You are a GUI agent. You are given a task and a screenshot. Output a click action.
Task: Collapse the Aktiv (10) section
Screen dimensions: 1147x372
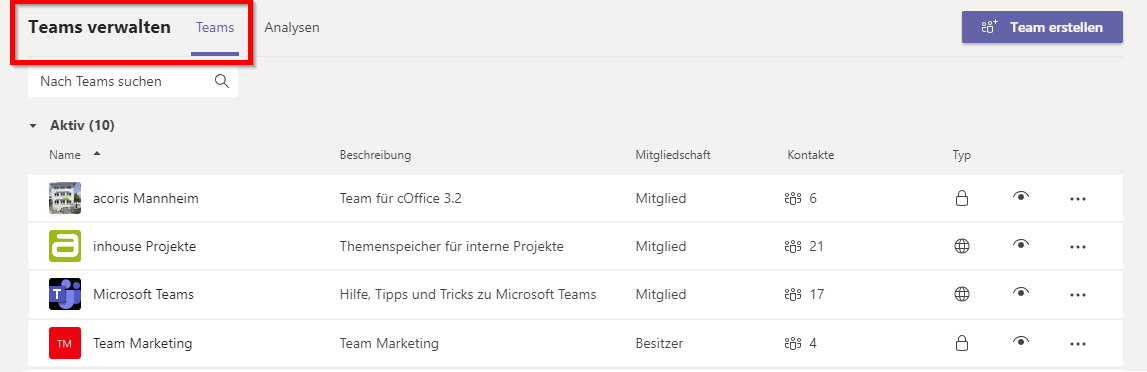point(33,126)
